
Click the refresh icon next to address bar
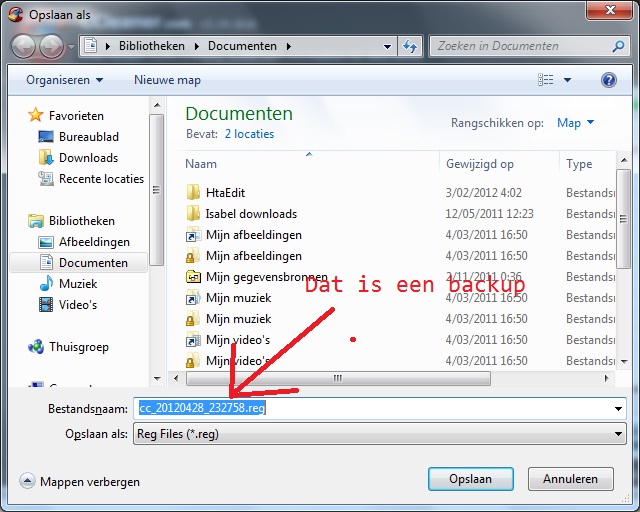click(x=410, y=46)
